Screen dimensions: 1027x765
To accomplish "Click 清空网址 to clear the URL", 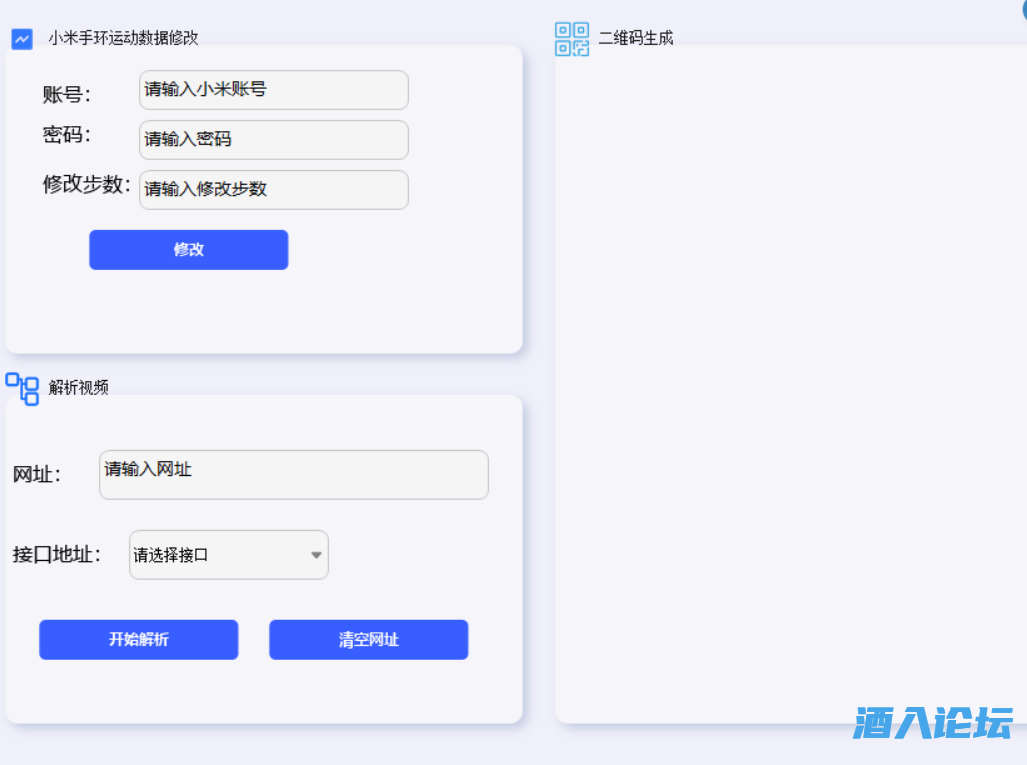I will [368, 640].
